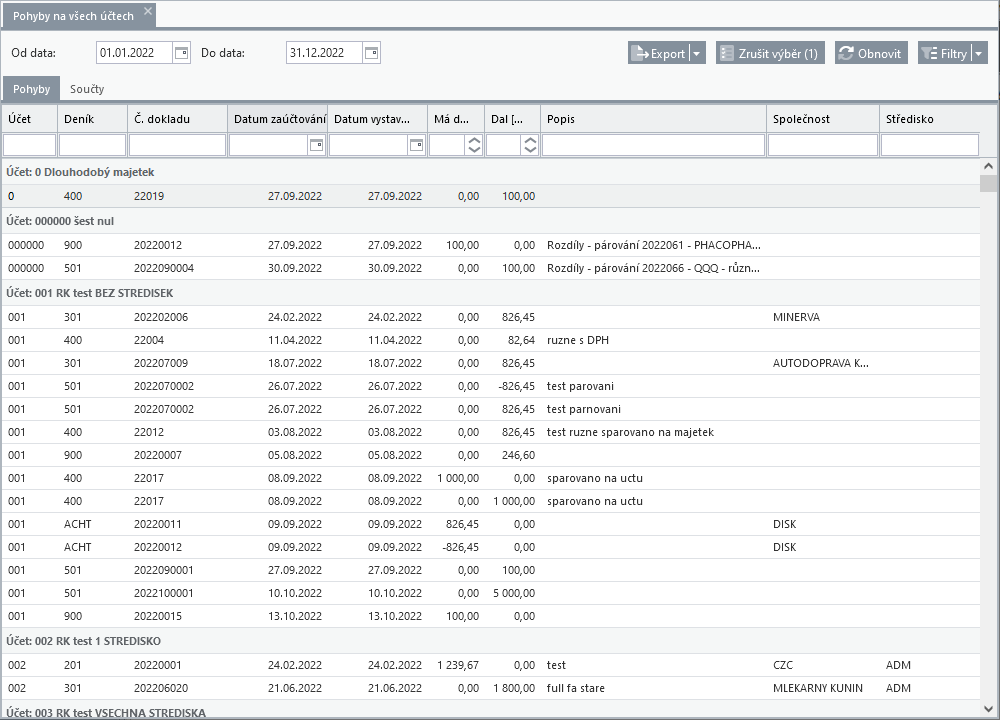The width and height of the screenshot is (1000, 720).
Task: Open the calendar picker for Do data
Action: [372, 53]
